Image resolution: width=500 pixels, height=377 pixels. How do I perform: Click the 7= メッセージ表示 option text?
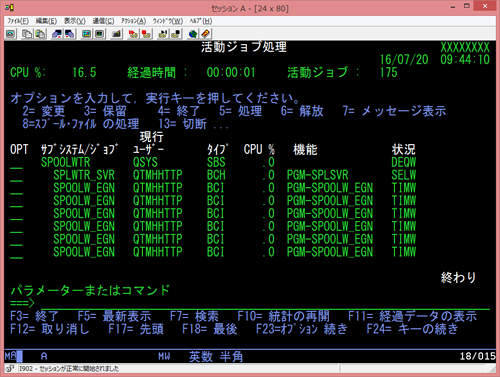click(x=394, y=111)
